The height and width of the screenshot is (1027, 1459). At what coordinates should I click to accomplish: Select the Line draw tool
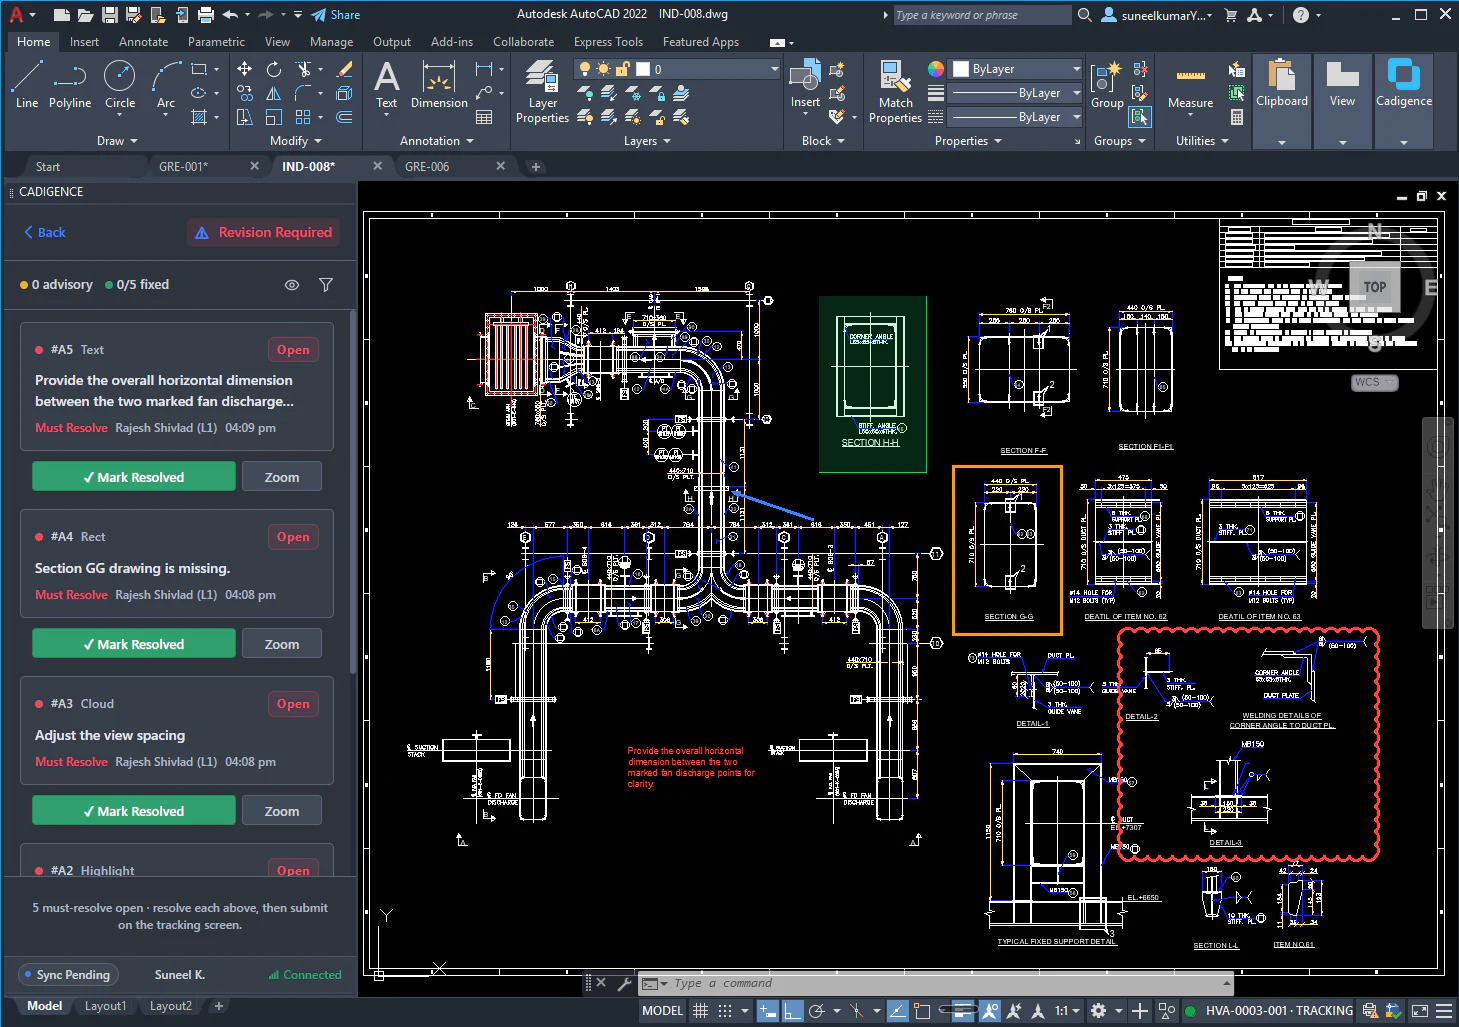(27, 84)
